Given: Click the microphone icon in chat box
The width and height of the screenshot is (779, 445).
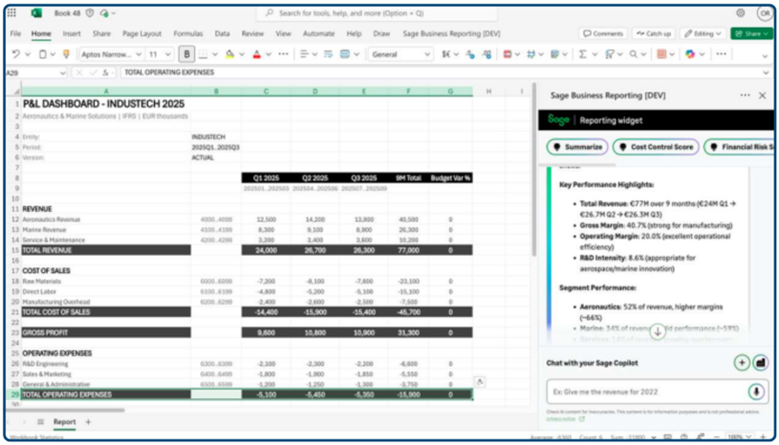Looking at the screenshot, I should tap(756, 392).
